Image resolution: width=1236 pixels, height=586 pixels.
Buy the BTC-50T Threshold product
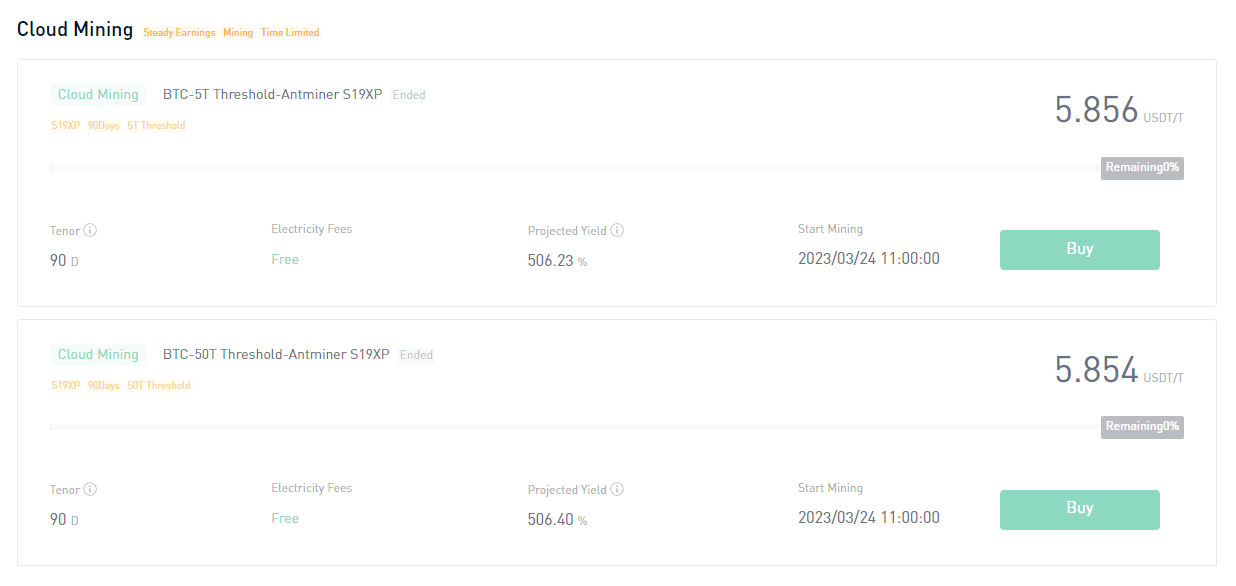pyautogui.click(x=1079, y=508)
